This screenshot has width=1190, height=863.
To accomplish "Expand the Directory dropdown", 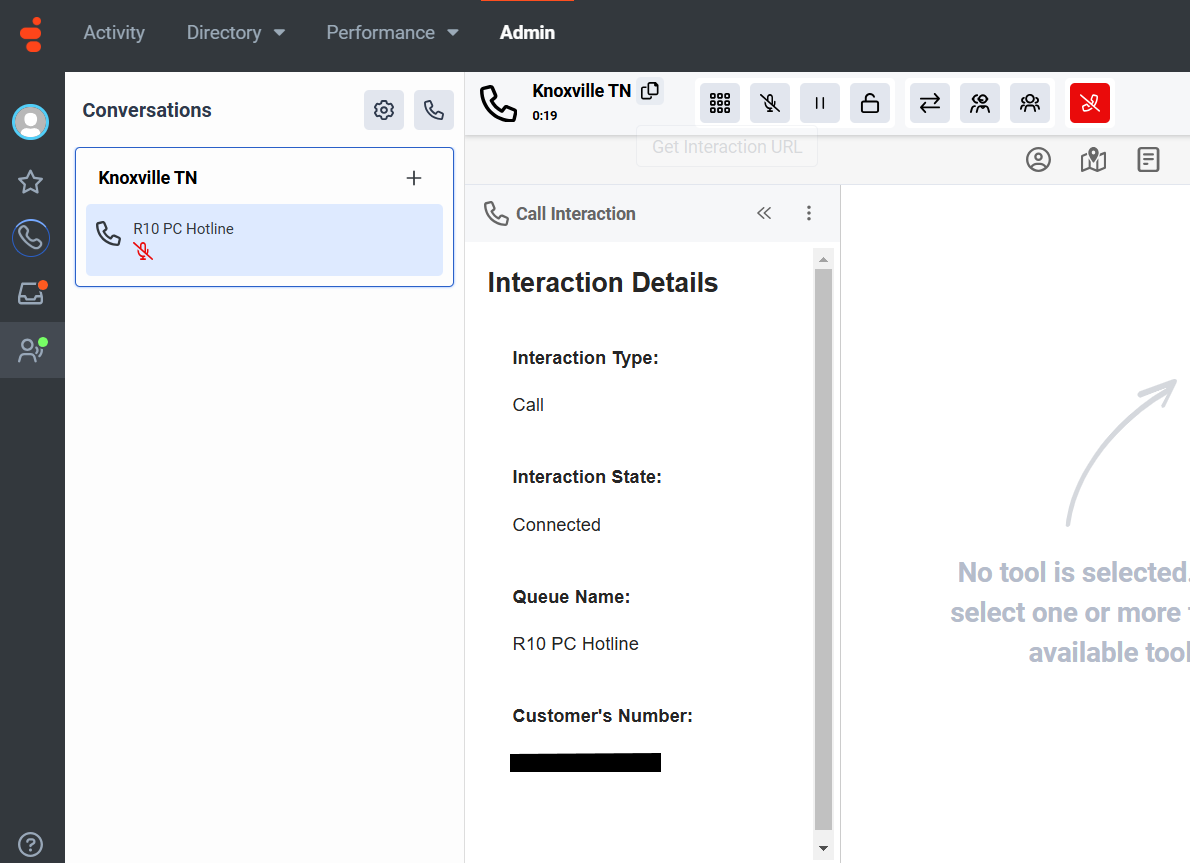I will [235, 33].
